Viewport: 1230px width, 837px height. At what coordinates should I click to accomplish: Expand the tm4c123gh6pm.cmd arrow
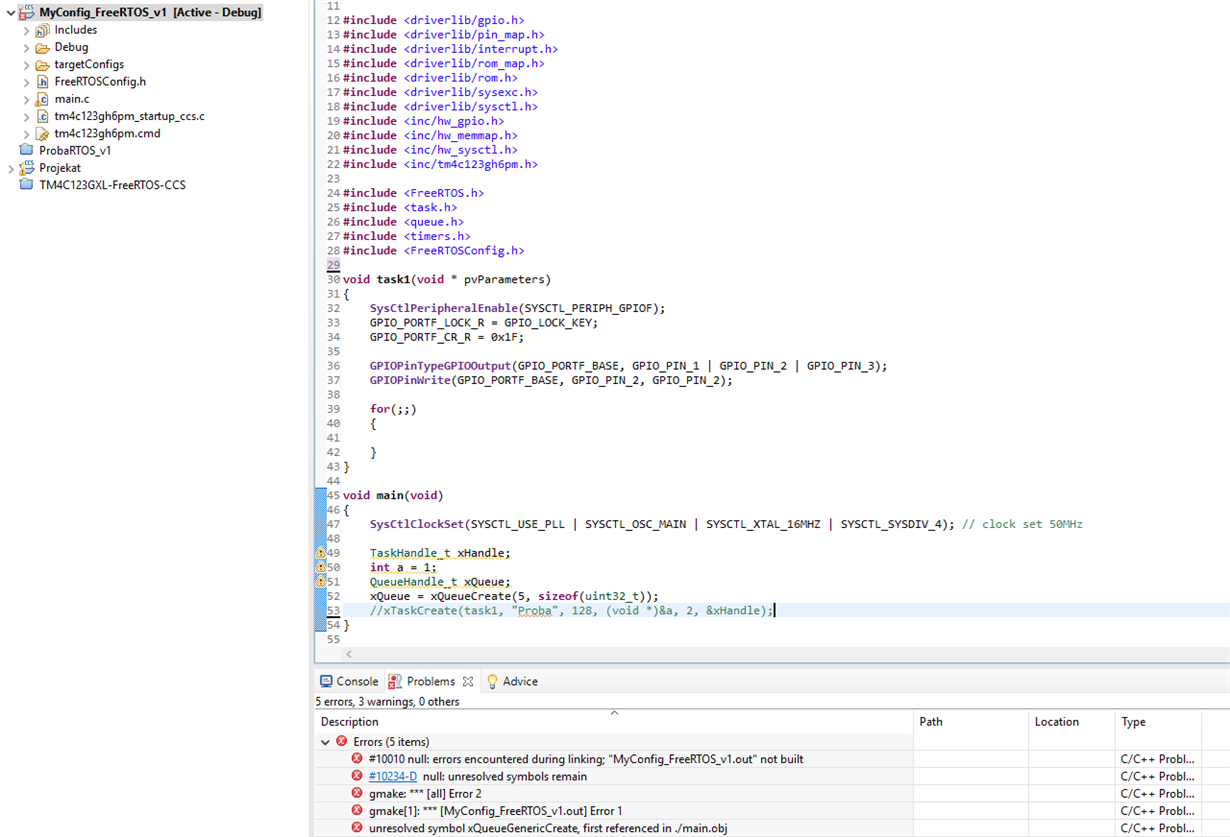tap(27, 134)
